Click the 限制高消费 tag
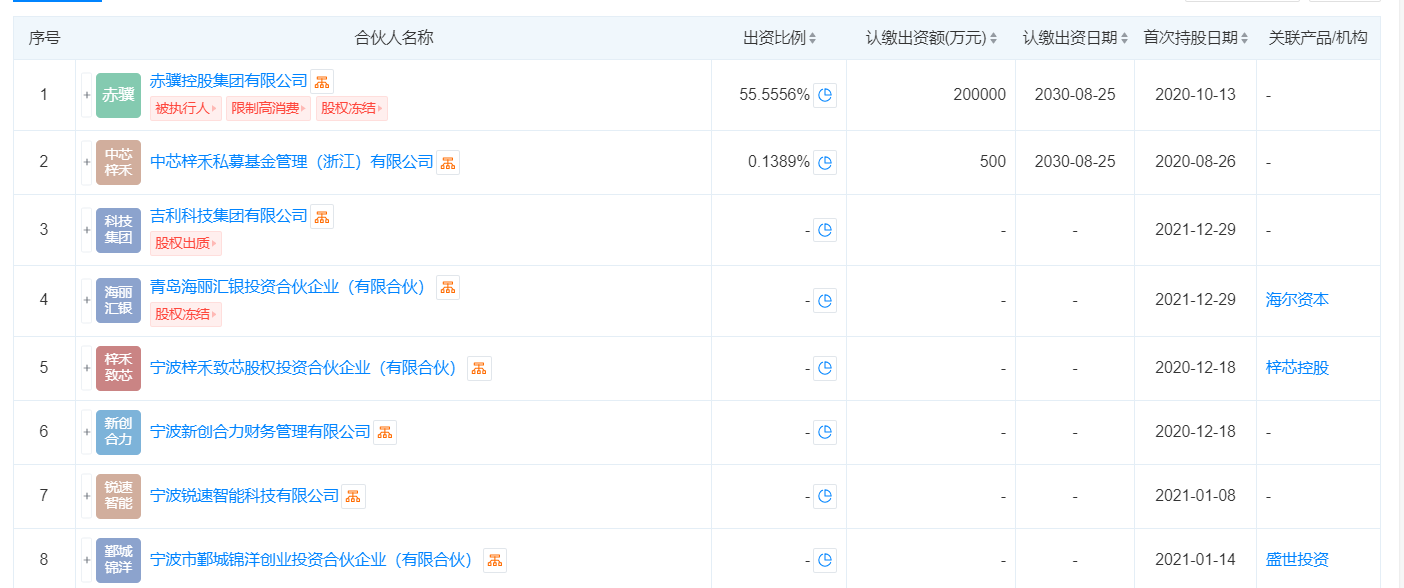This screenshot has width=1404, height=588. click(268, 109)
